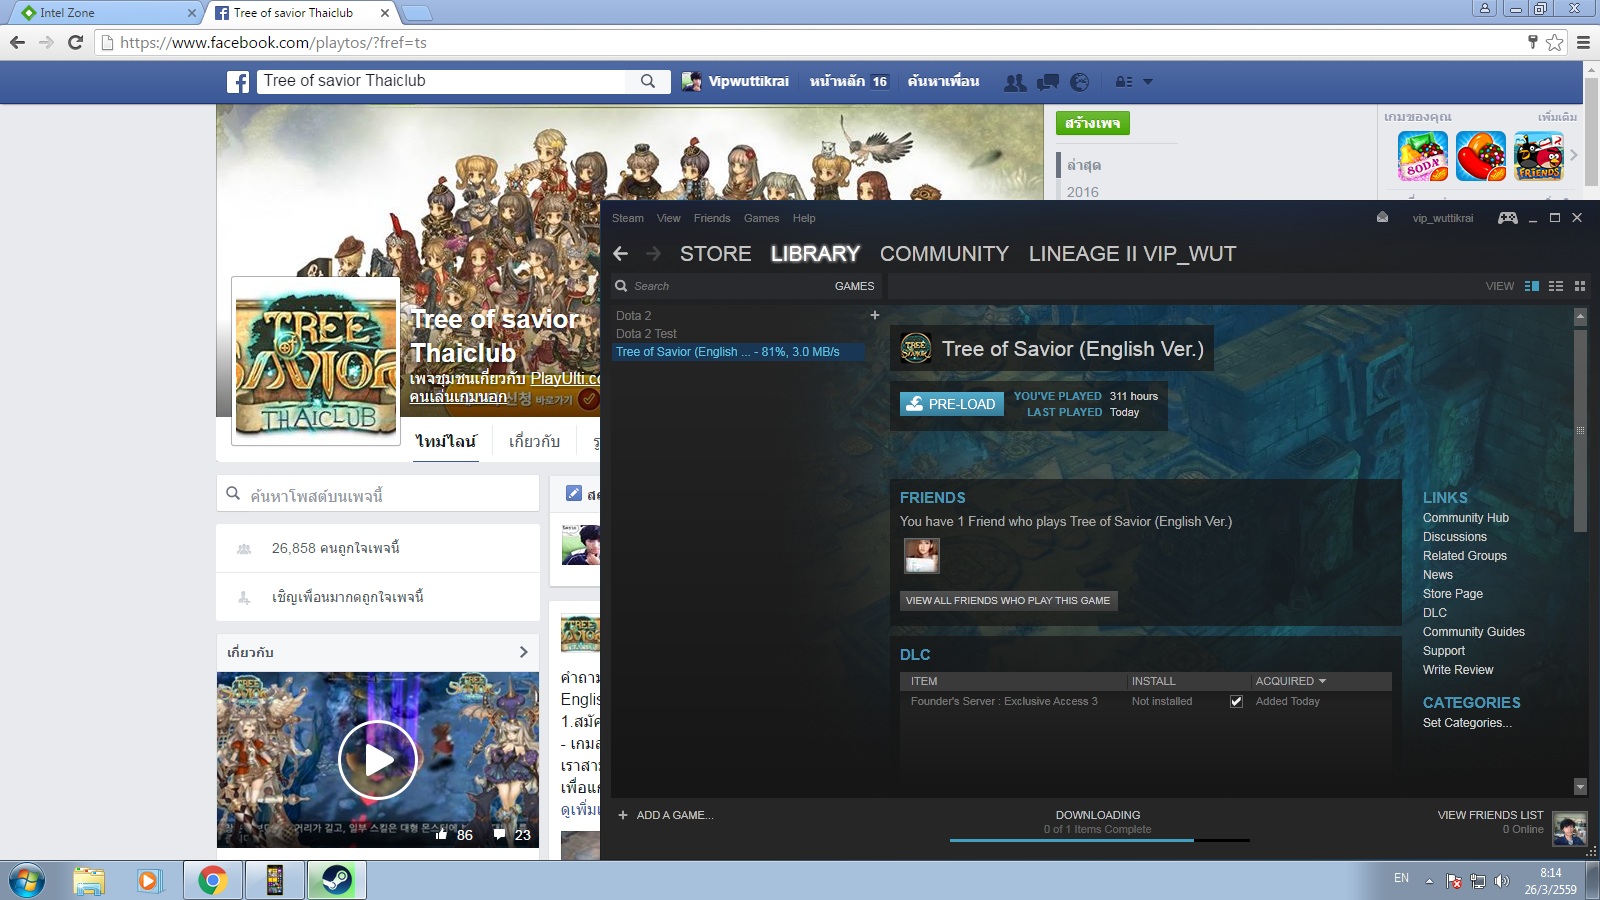The height and width of the screenshot is (900, 1600).
Task: Go to the COMMUNITY tab in Steam
Action: click(944, 254)
